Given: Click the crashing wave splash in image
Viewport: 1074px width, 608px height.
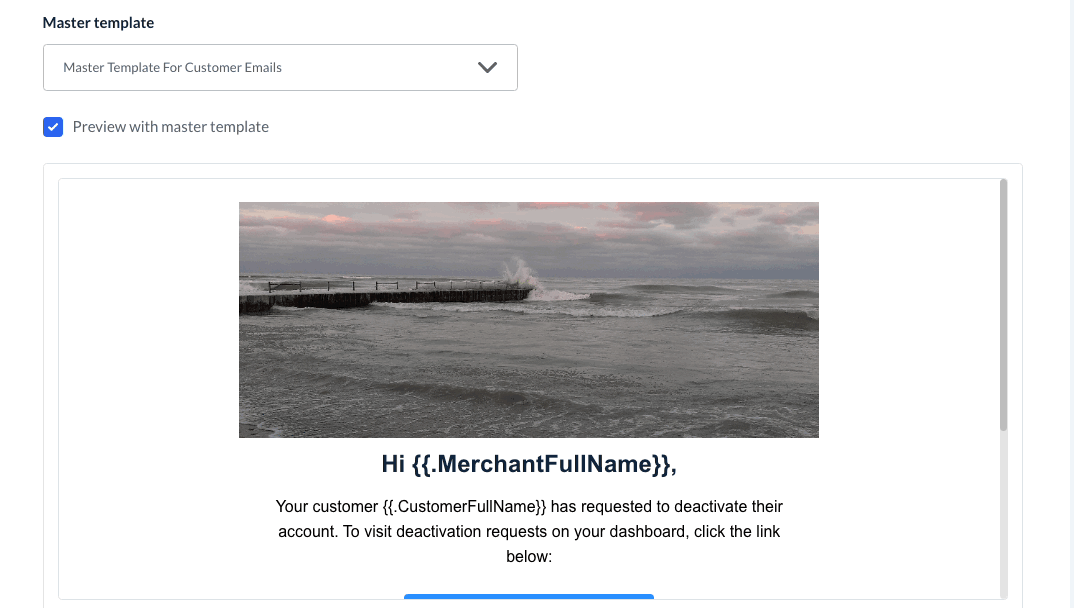Looking at the screenshot, I should point(520,275).
